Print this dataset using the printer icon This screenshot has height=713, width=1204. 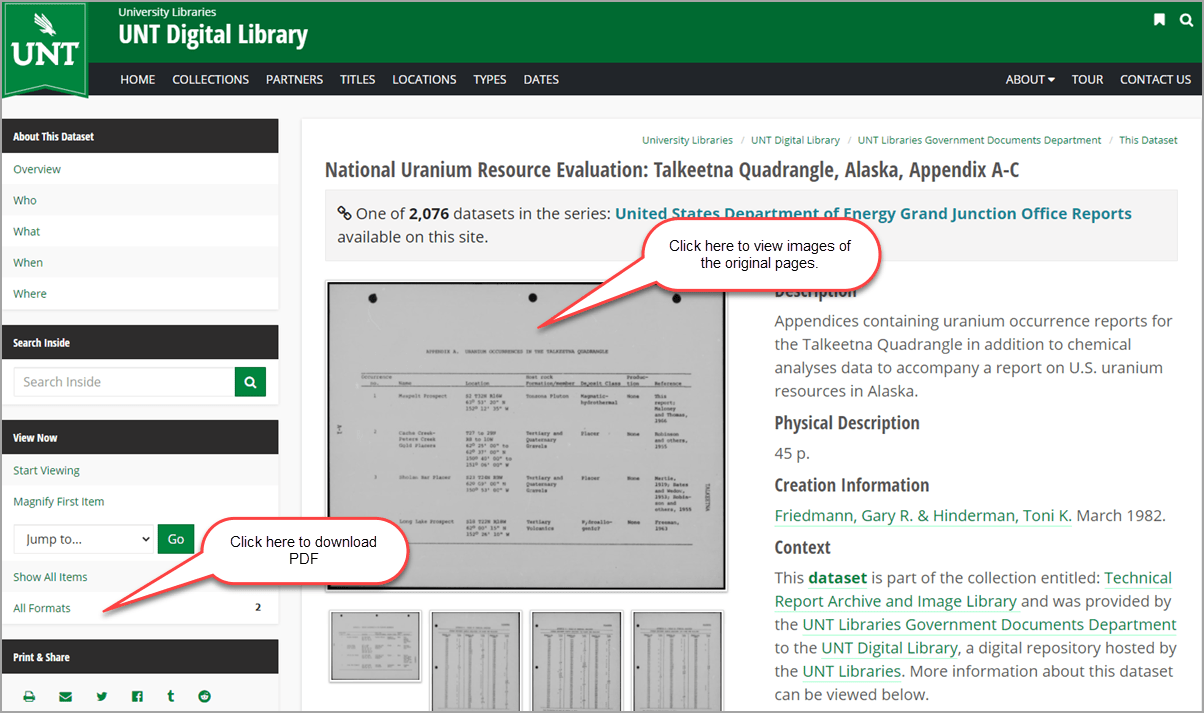(29, 695)
